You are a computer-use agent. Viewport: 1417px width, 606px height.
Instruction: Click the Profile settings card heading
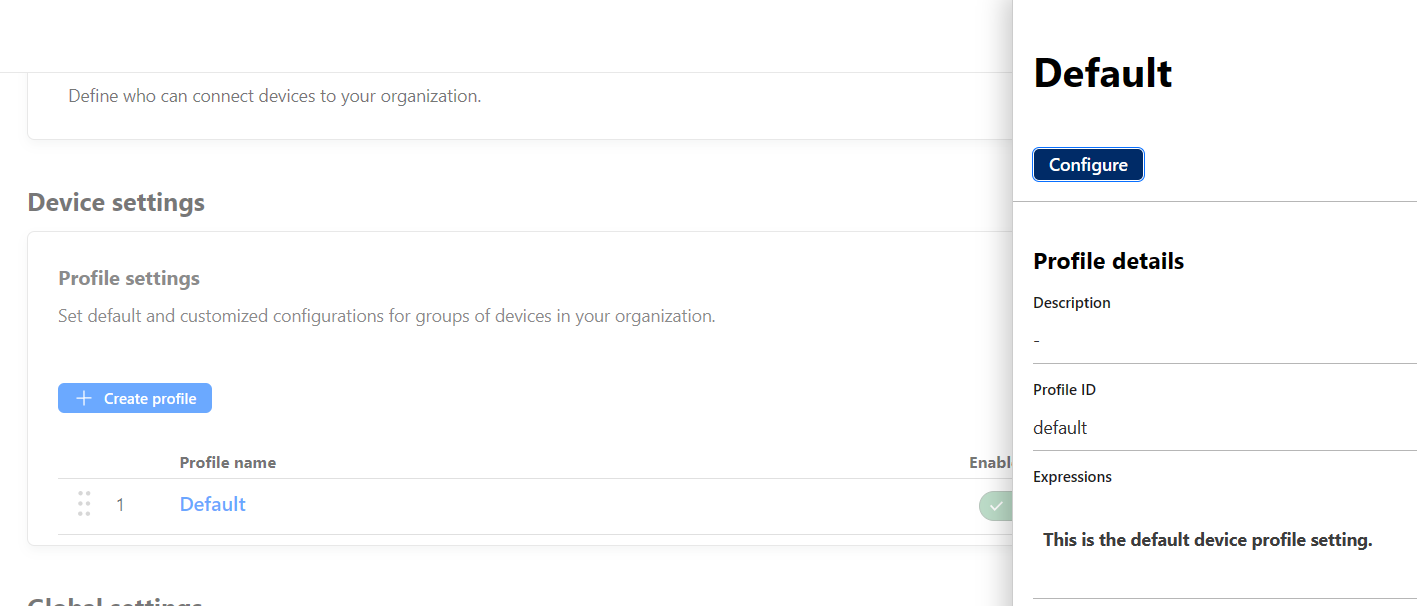pyautogui.click(x=129, y=278)
